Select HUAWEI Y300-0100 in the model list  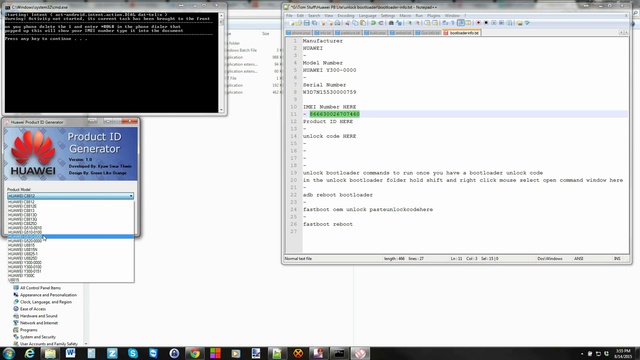pyautogui.click(x=71, y=267)
